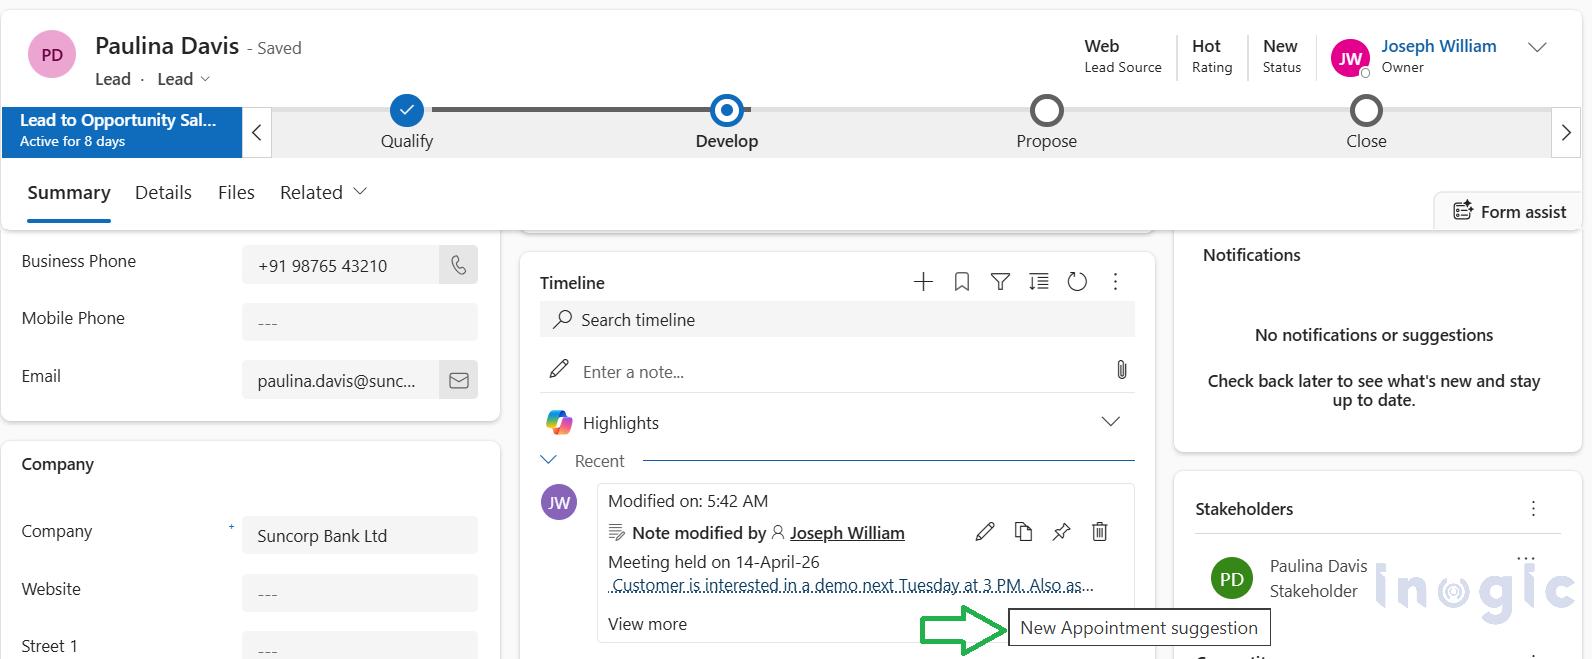Click the attach file paperclip icon

(x=1121, y=370)
